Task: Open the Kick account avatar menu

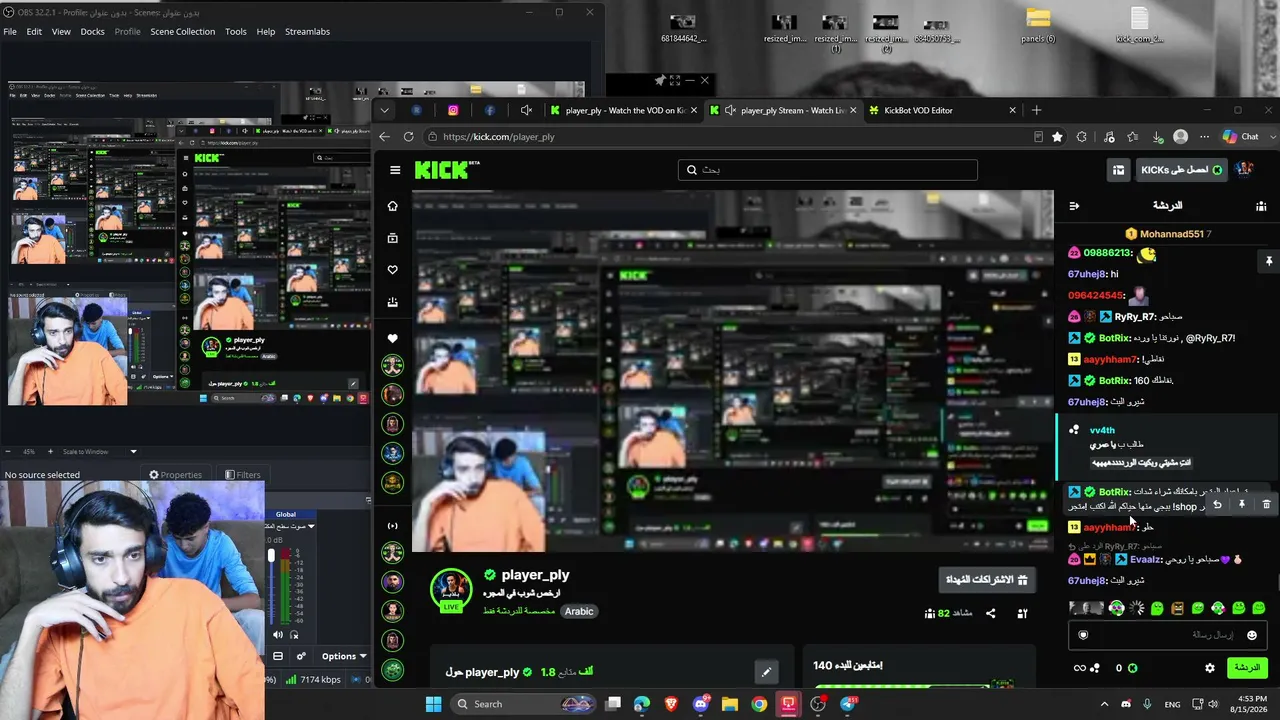Action: 1245,170
